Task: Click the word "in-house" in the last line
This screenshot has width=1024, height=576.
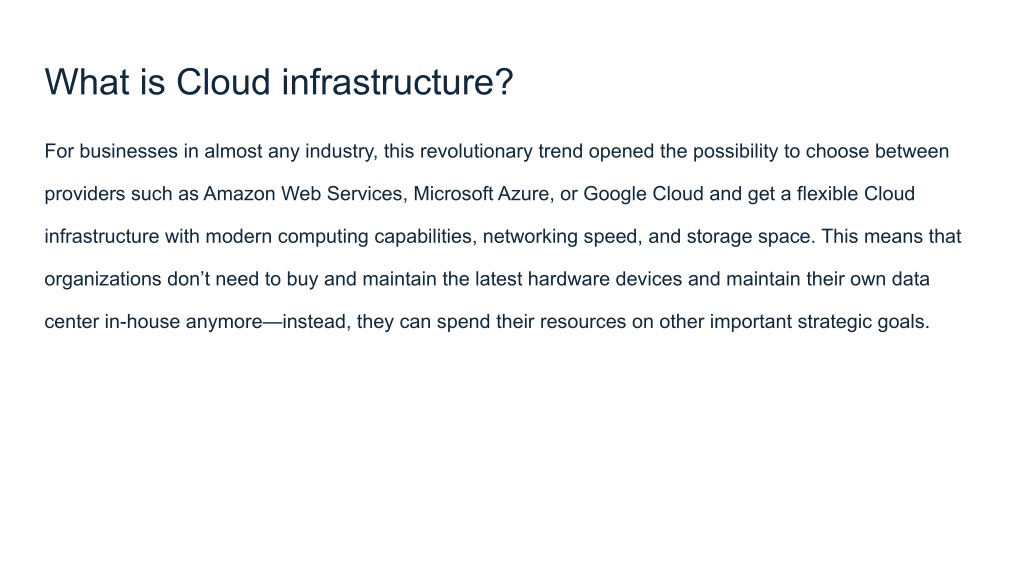Action: (142, 322)
